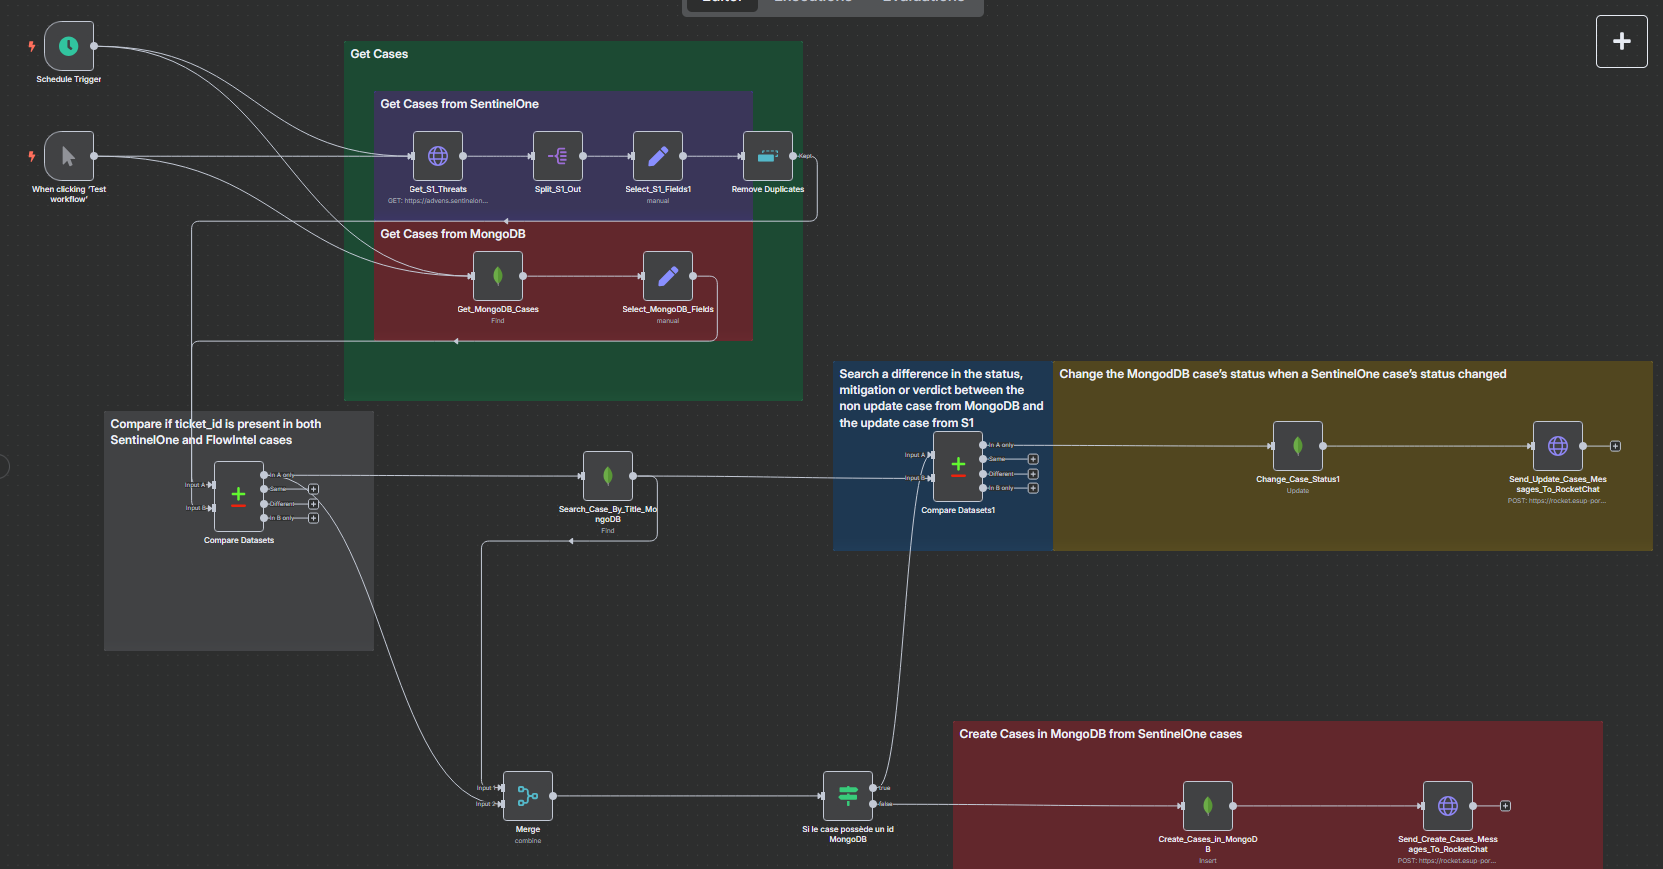Click the If node 'true' output connector

873,788
